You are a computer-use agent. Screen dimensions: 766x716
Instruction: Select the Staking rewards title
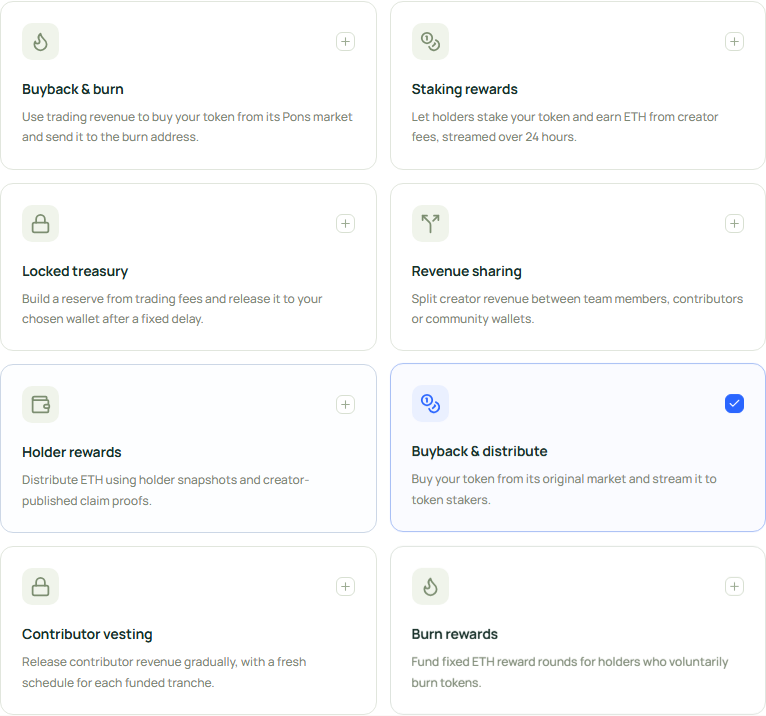pyautogui.click(x=465, y=89)
